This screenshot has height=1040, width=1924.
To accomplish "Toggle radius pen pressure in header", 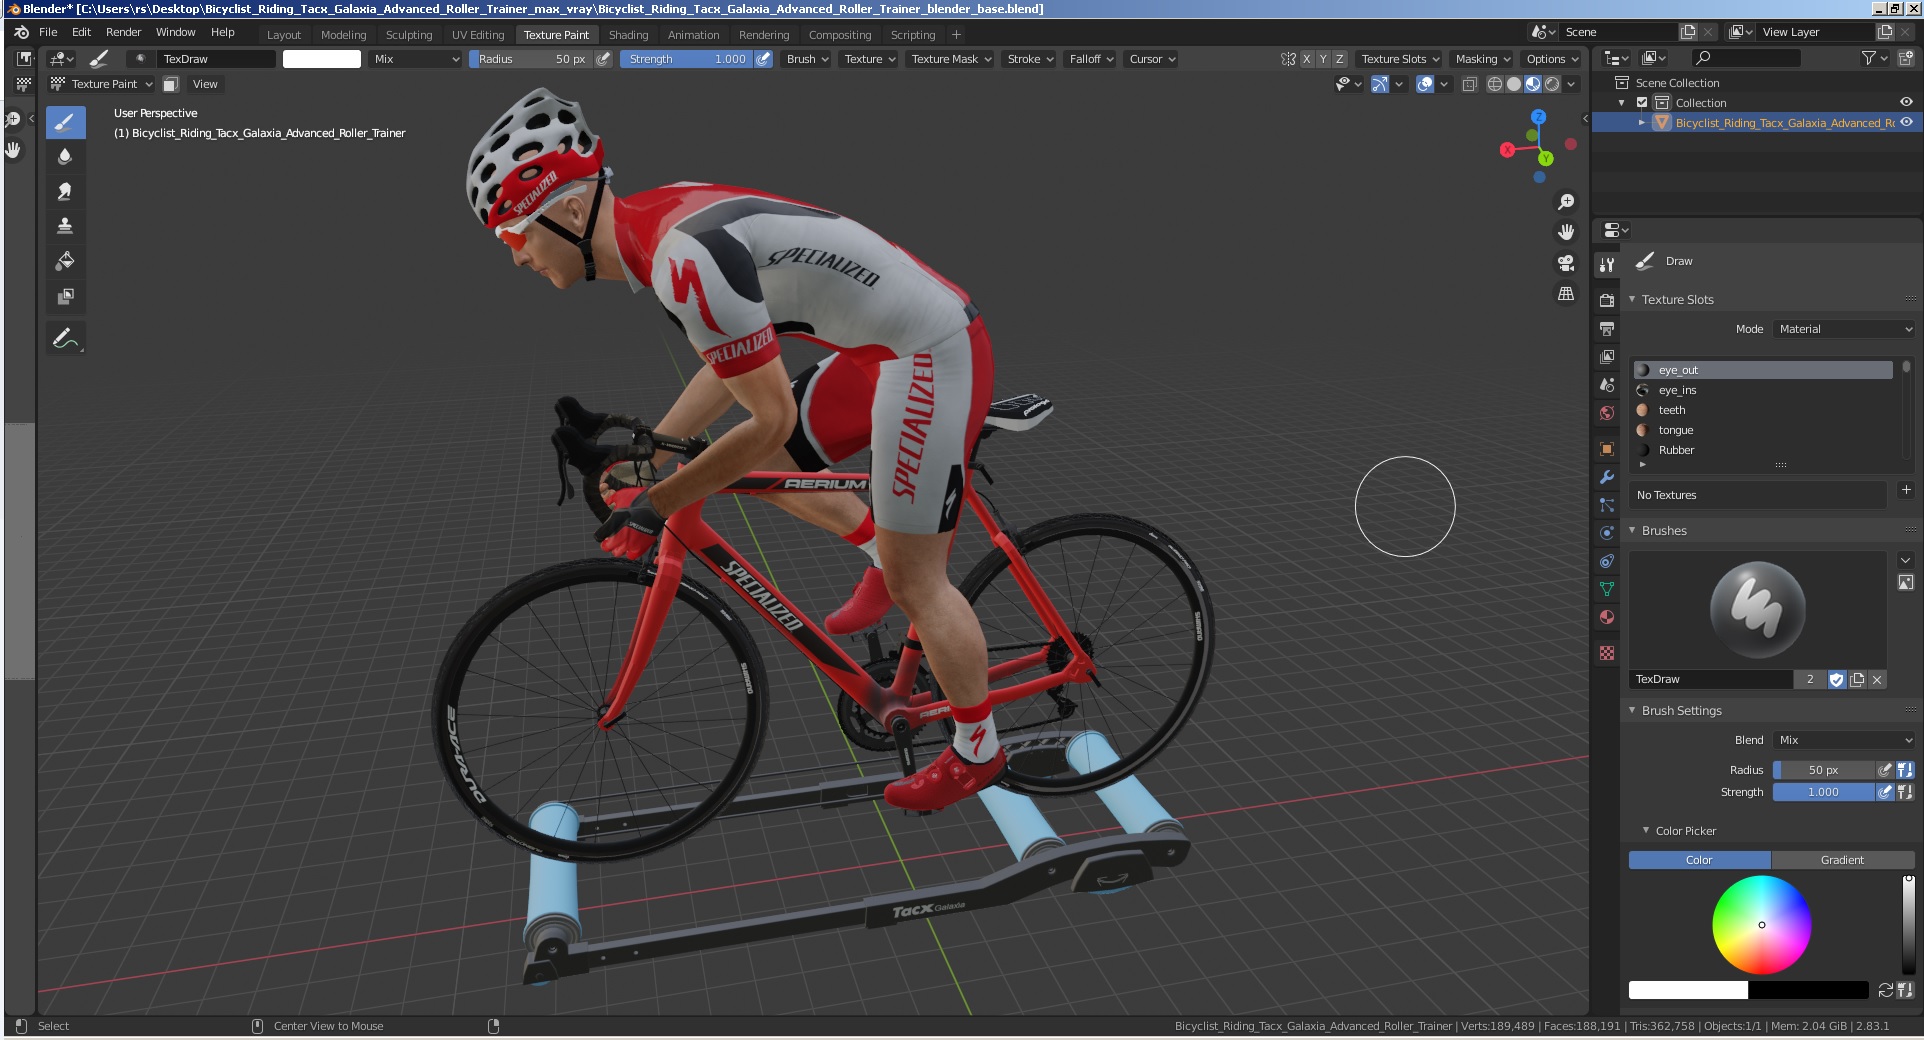I will click(x=603, y=59).
